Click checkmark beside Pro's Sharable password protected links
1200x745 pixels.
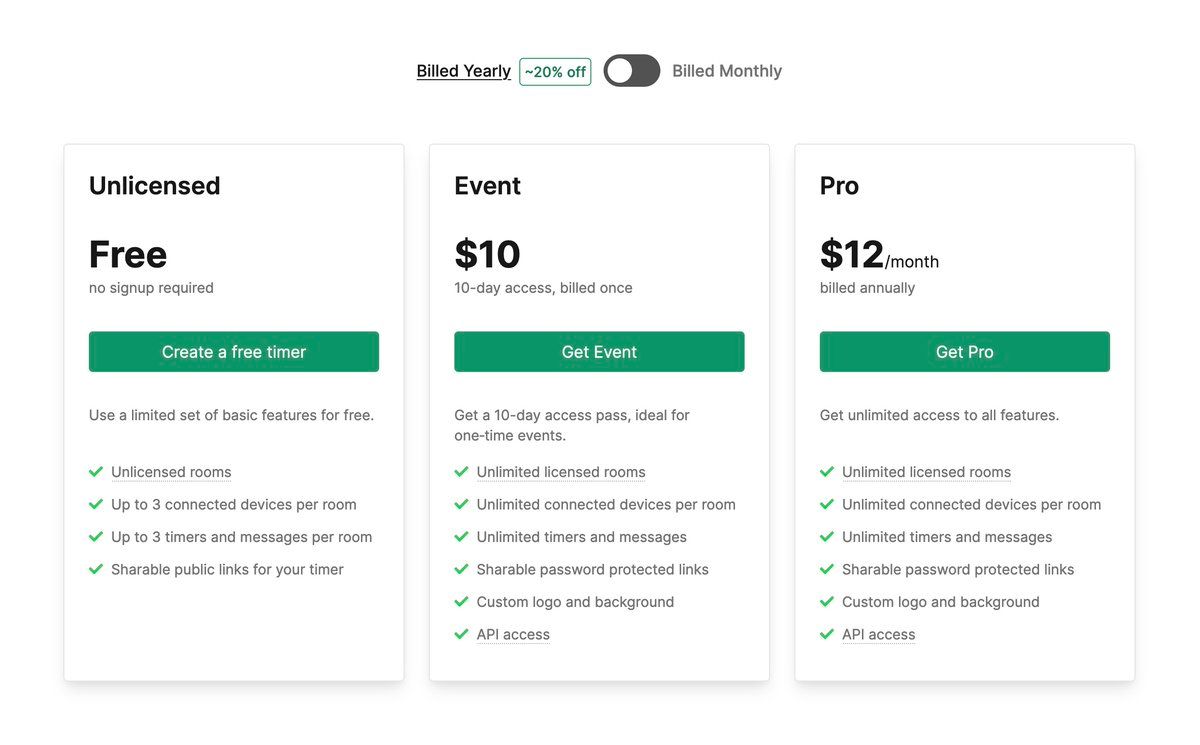[x=827, y=569]
